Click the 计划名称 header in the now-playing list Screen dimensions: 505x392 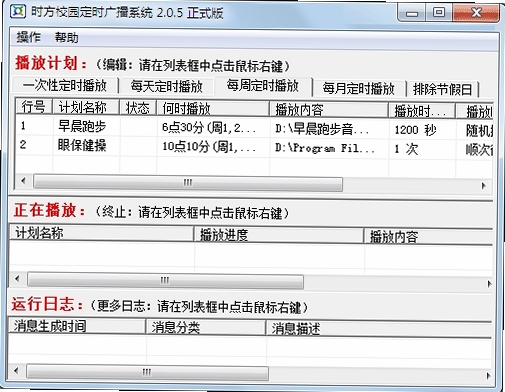(101, 233)
